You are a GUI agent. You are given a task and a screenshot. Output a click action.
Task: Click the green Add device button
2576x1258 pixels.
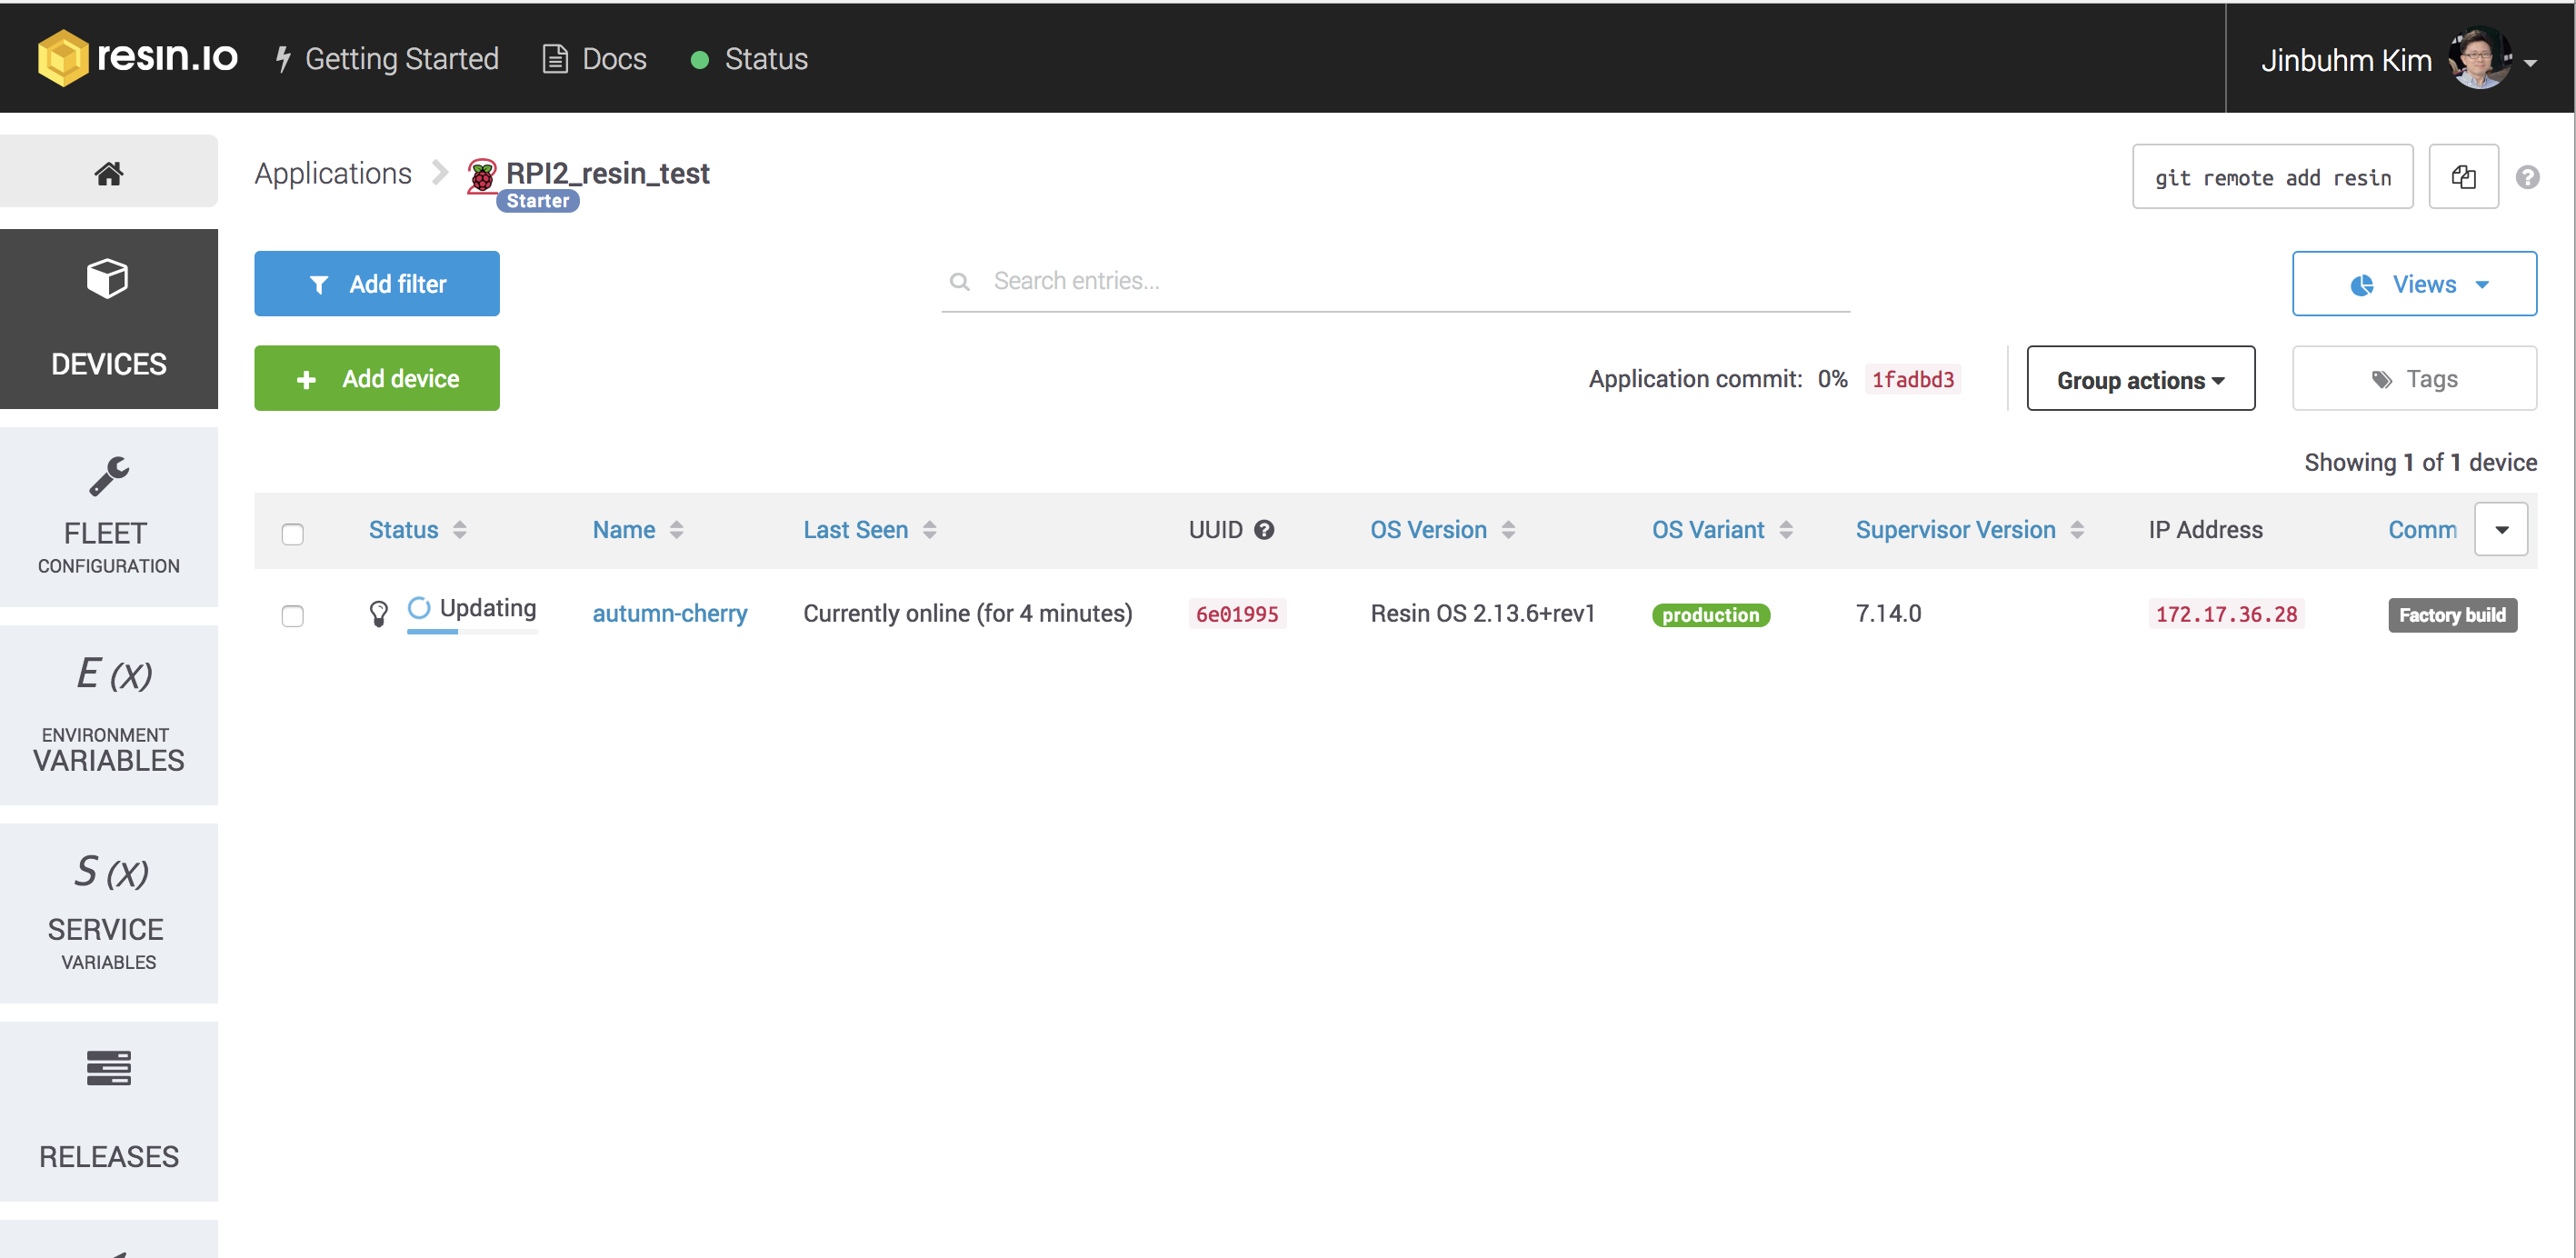(x=376, y=379)
